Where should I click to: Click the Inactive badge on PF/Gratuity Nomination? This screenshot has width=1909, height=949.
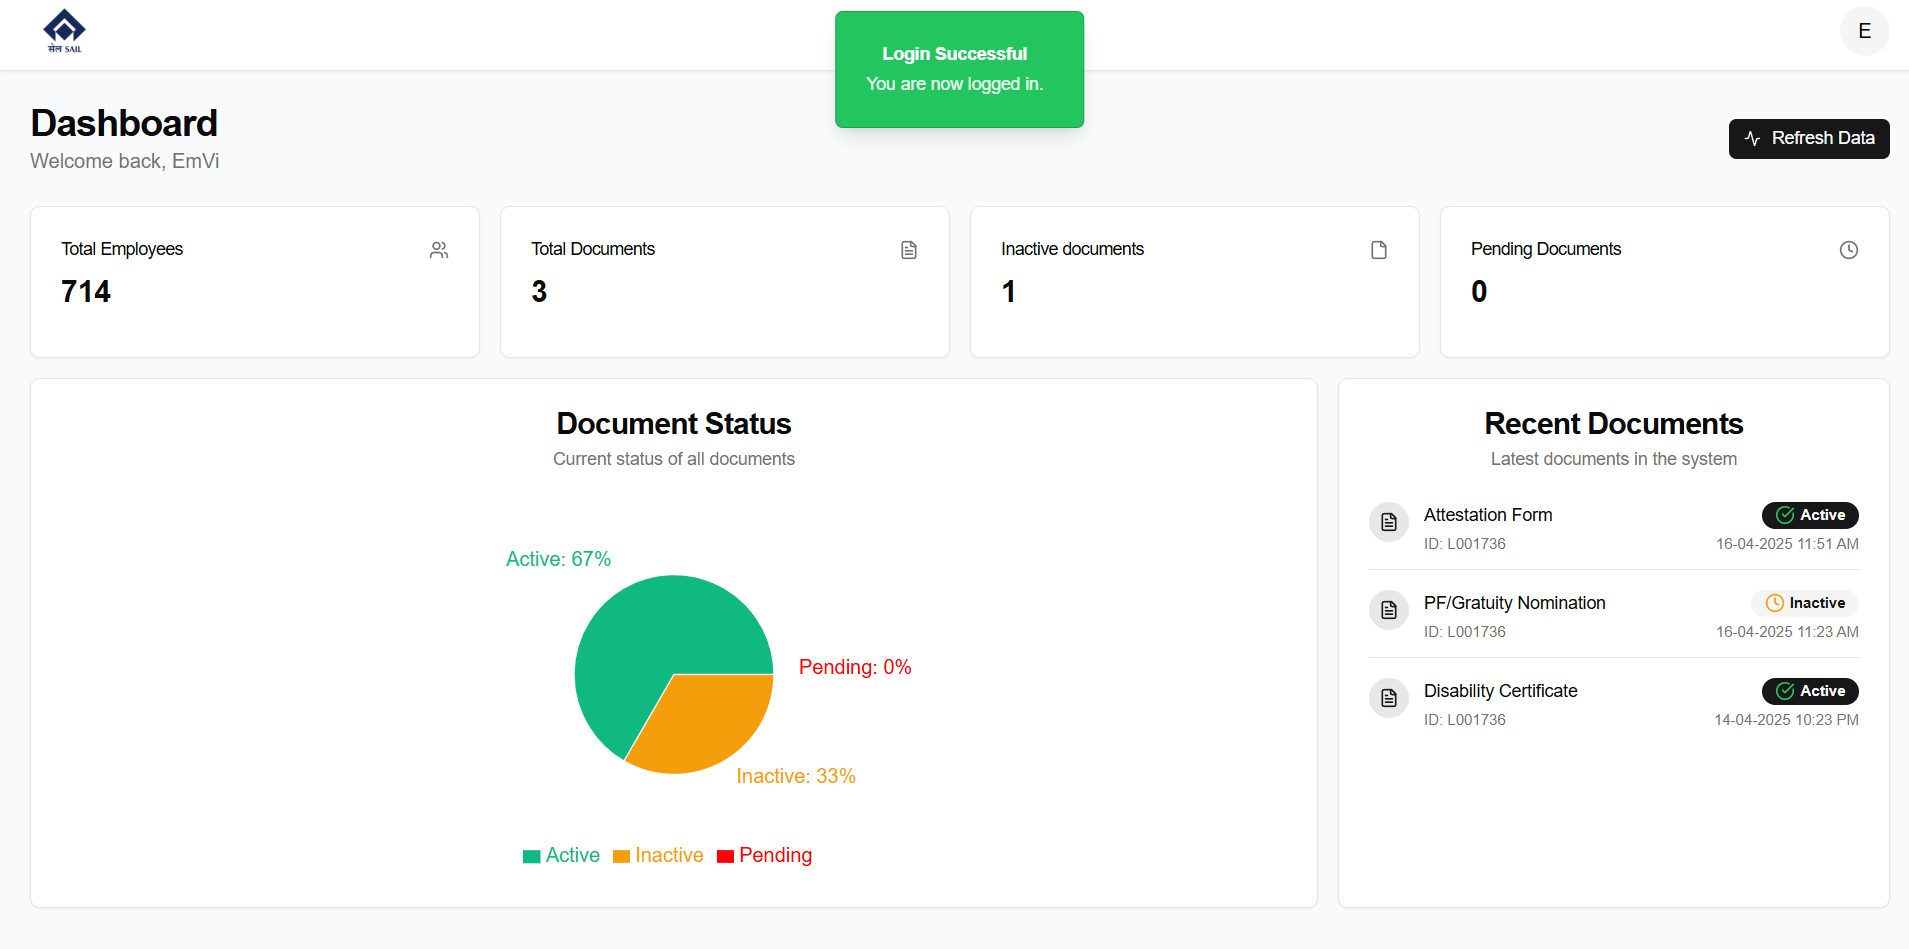1805,603
